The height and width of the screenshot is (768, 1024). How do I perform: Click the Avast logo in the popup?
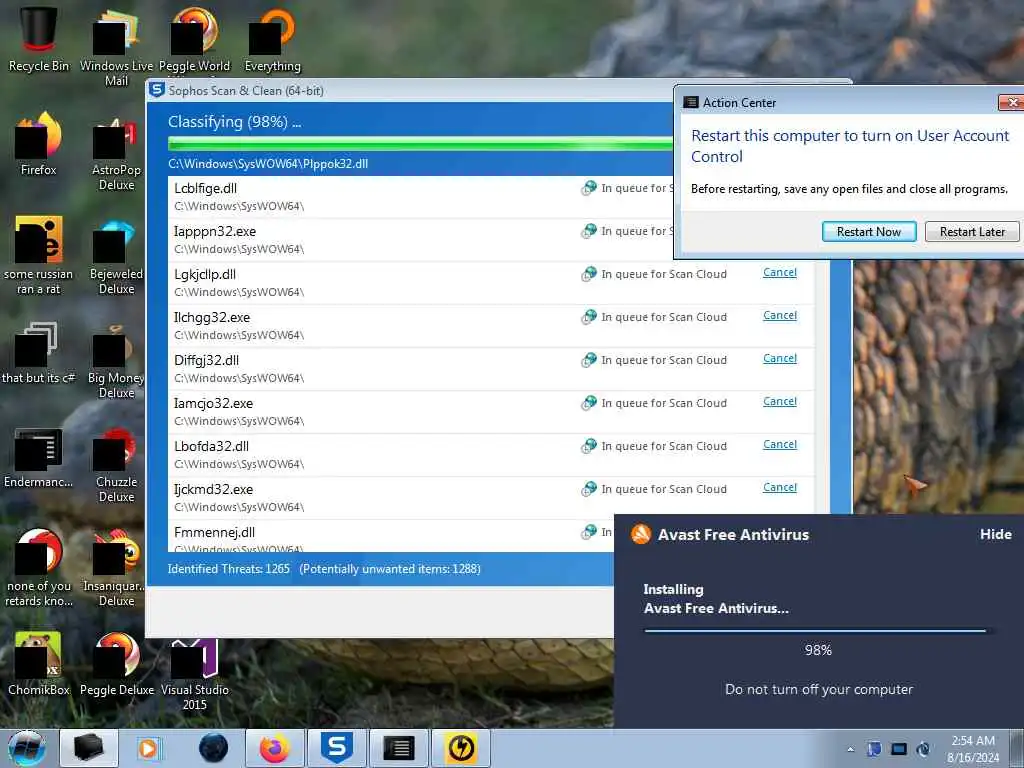(x=641, y=534)
